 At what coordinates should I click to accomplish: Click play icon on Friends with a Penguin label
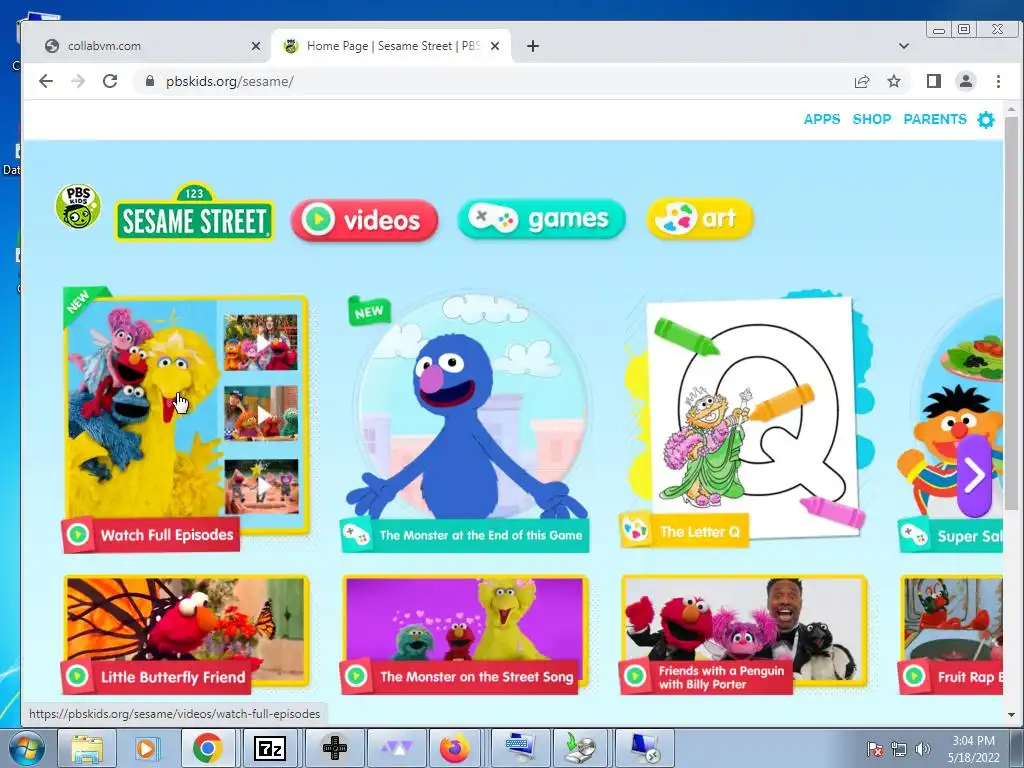click(x=635, y=676)
